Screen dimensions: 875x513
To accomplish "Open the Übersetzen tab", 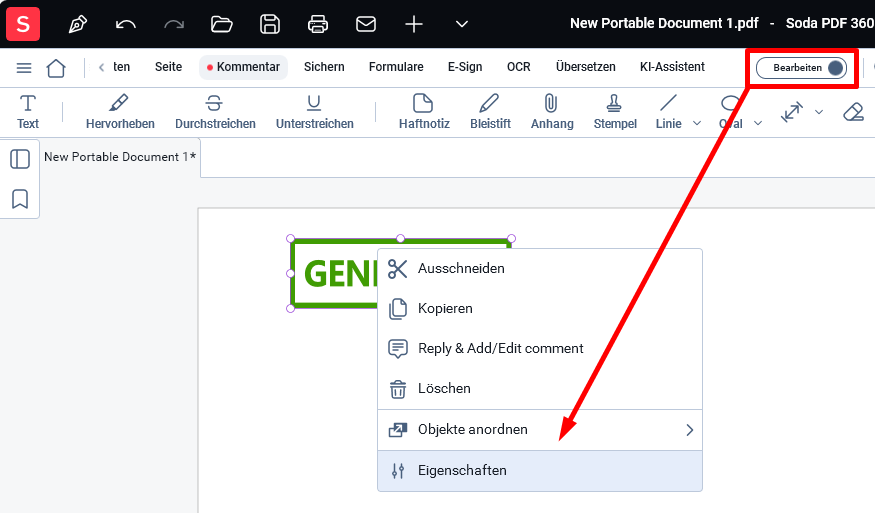I will click(x=585, y=67).
